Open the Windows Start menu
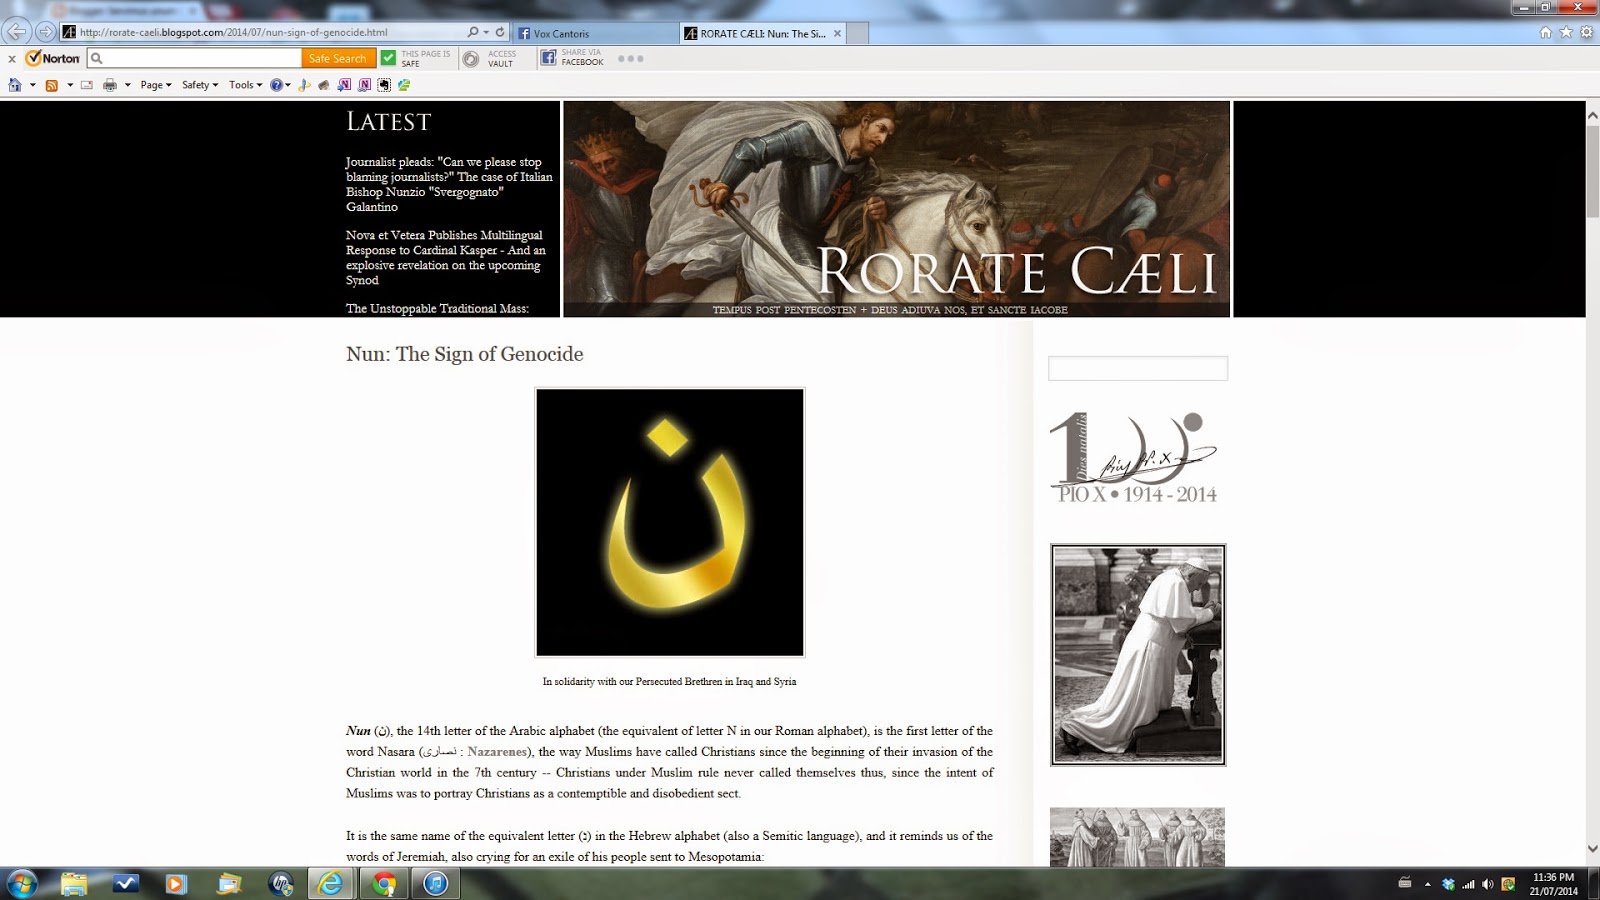Screen dimensions: 1600x900 point(21,884)
